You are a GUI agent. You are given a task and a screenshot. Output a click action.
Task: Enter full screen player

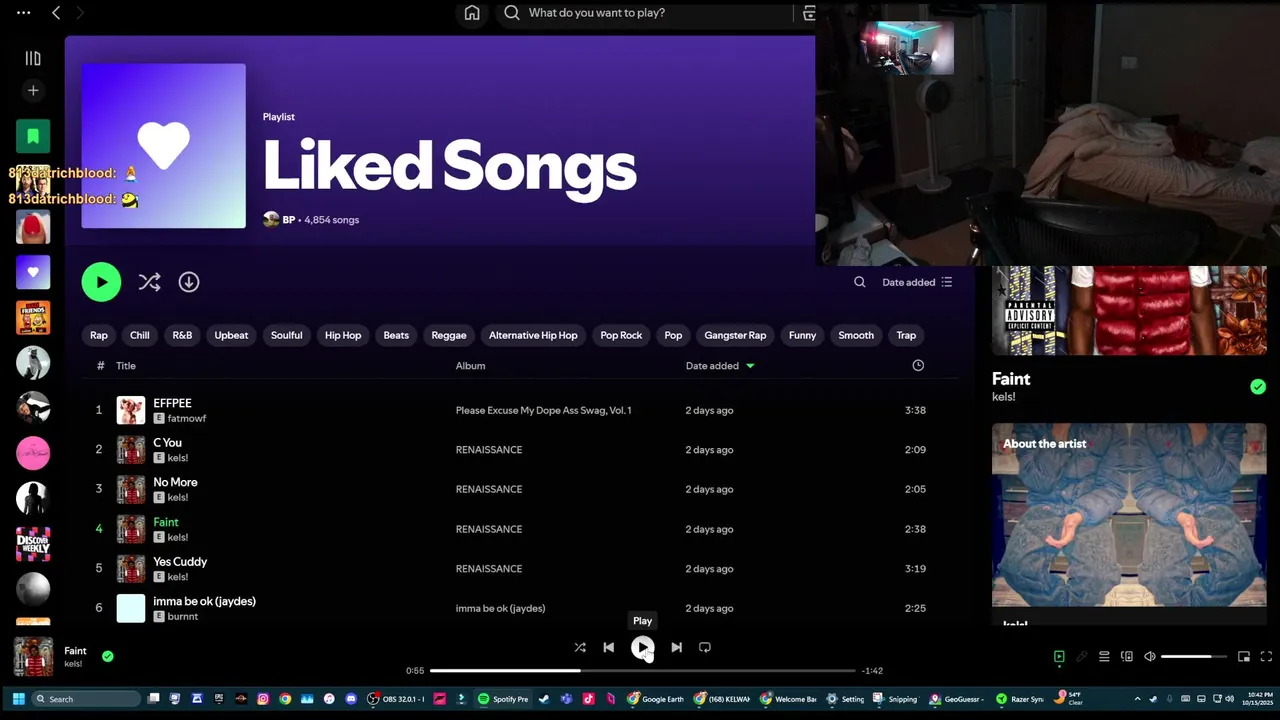click(1266, 657)
